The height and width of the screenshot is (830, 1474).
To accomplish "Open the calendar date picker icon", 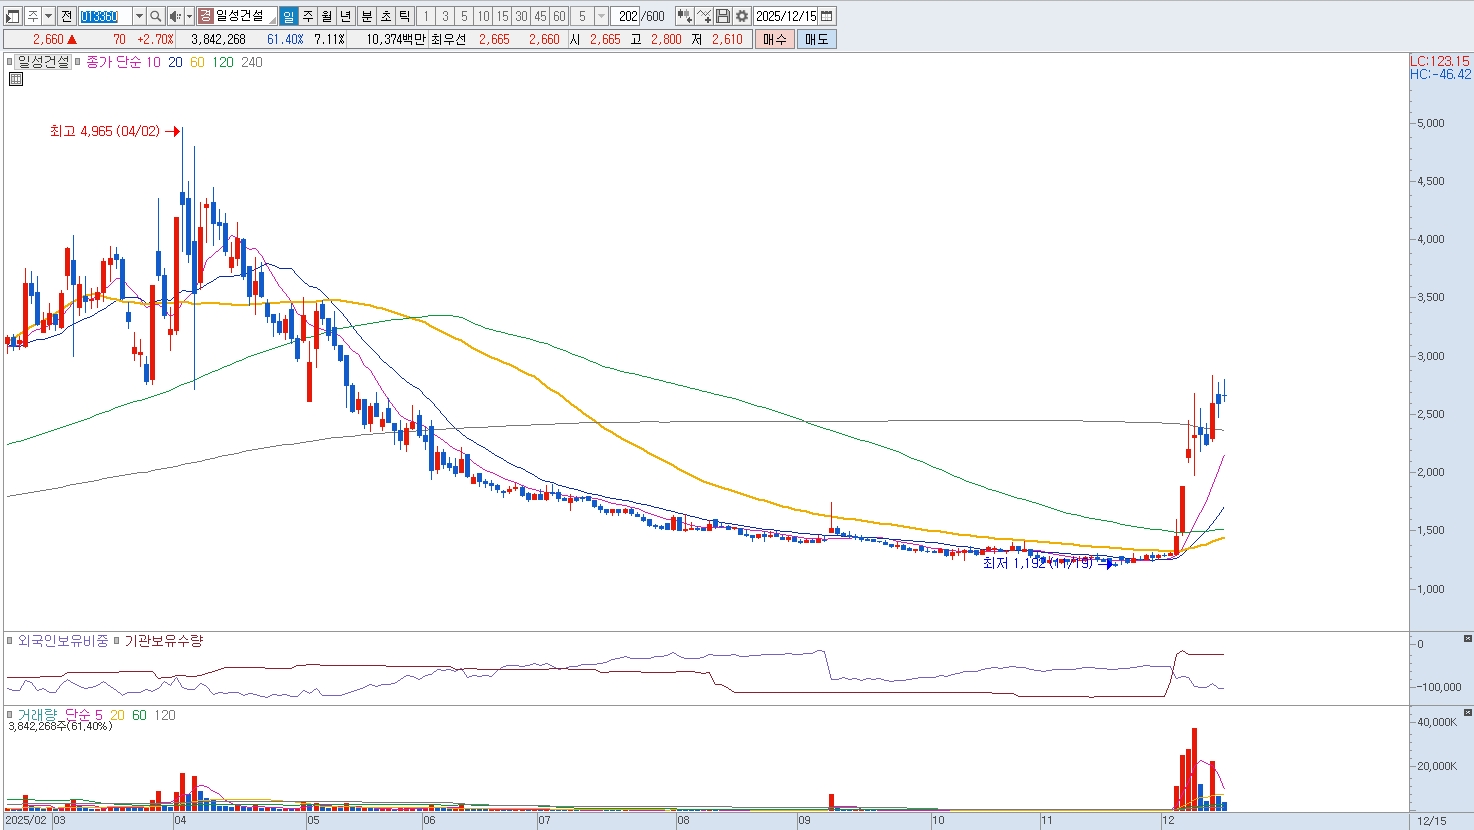I will [x=827, y=16].
